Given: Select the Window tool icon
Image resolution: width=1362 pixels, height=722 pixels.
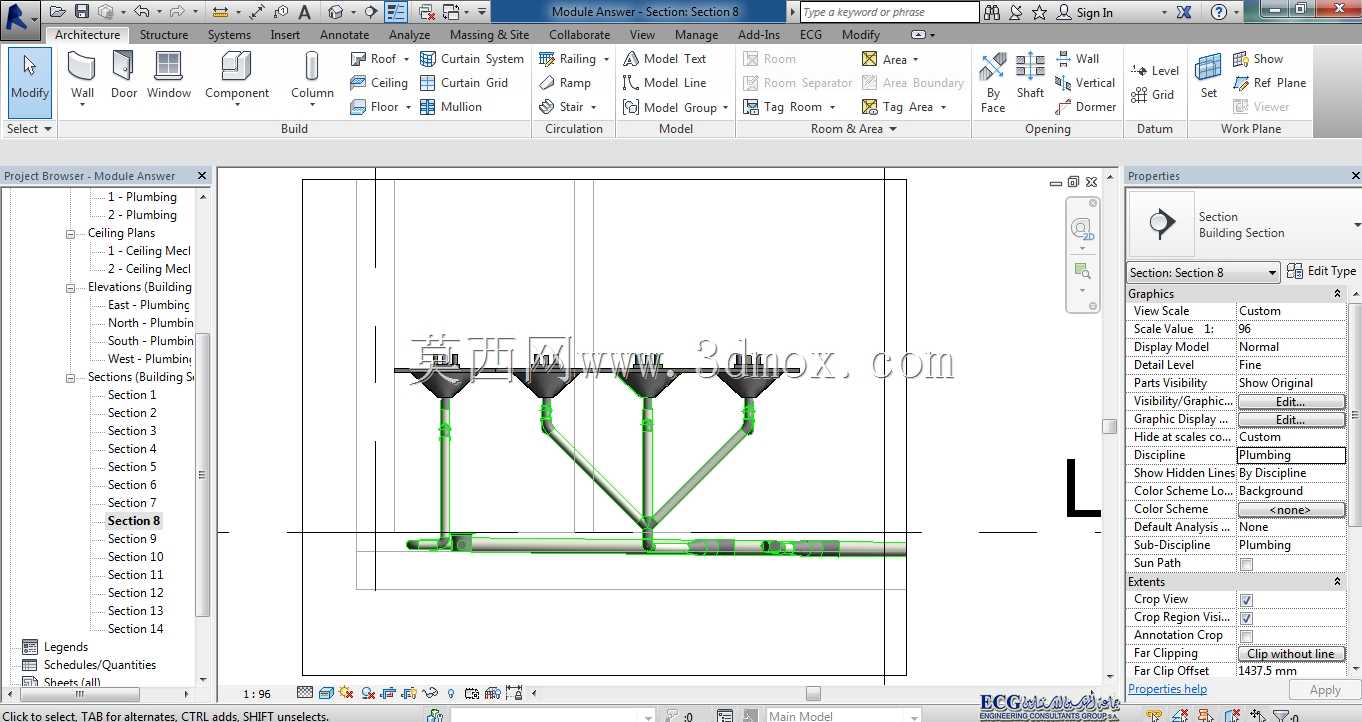Looking at the screenshot, I should [x=168, y=67].
